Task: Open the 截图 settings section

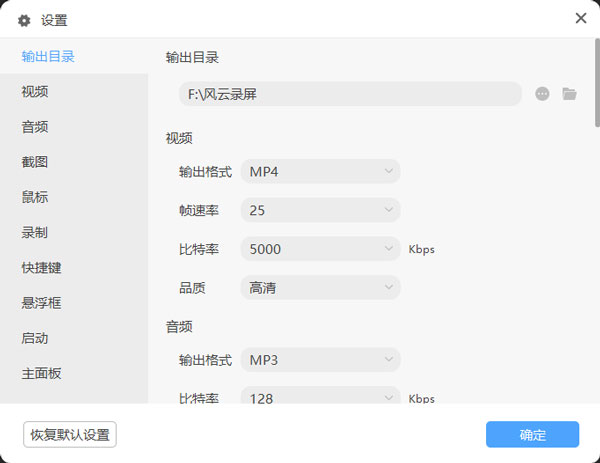Action: pos(35,162)
